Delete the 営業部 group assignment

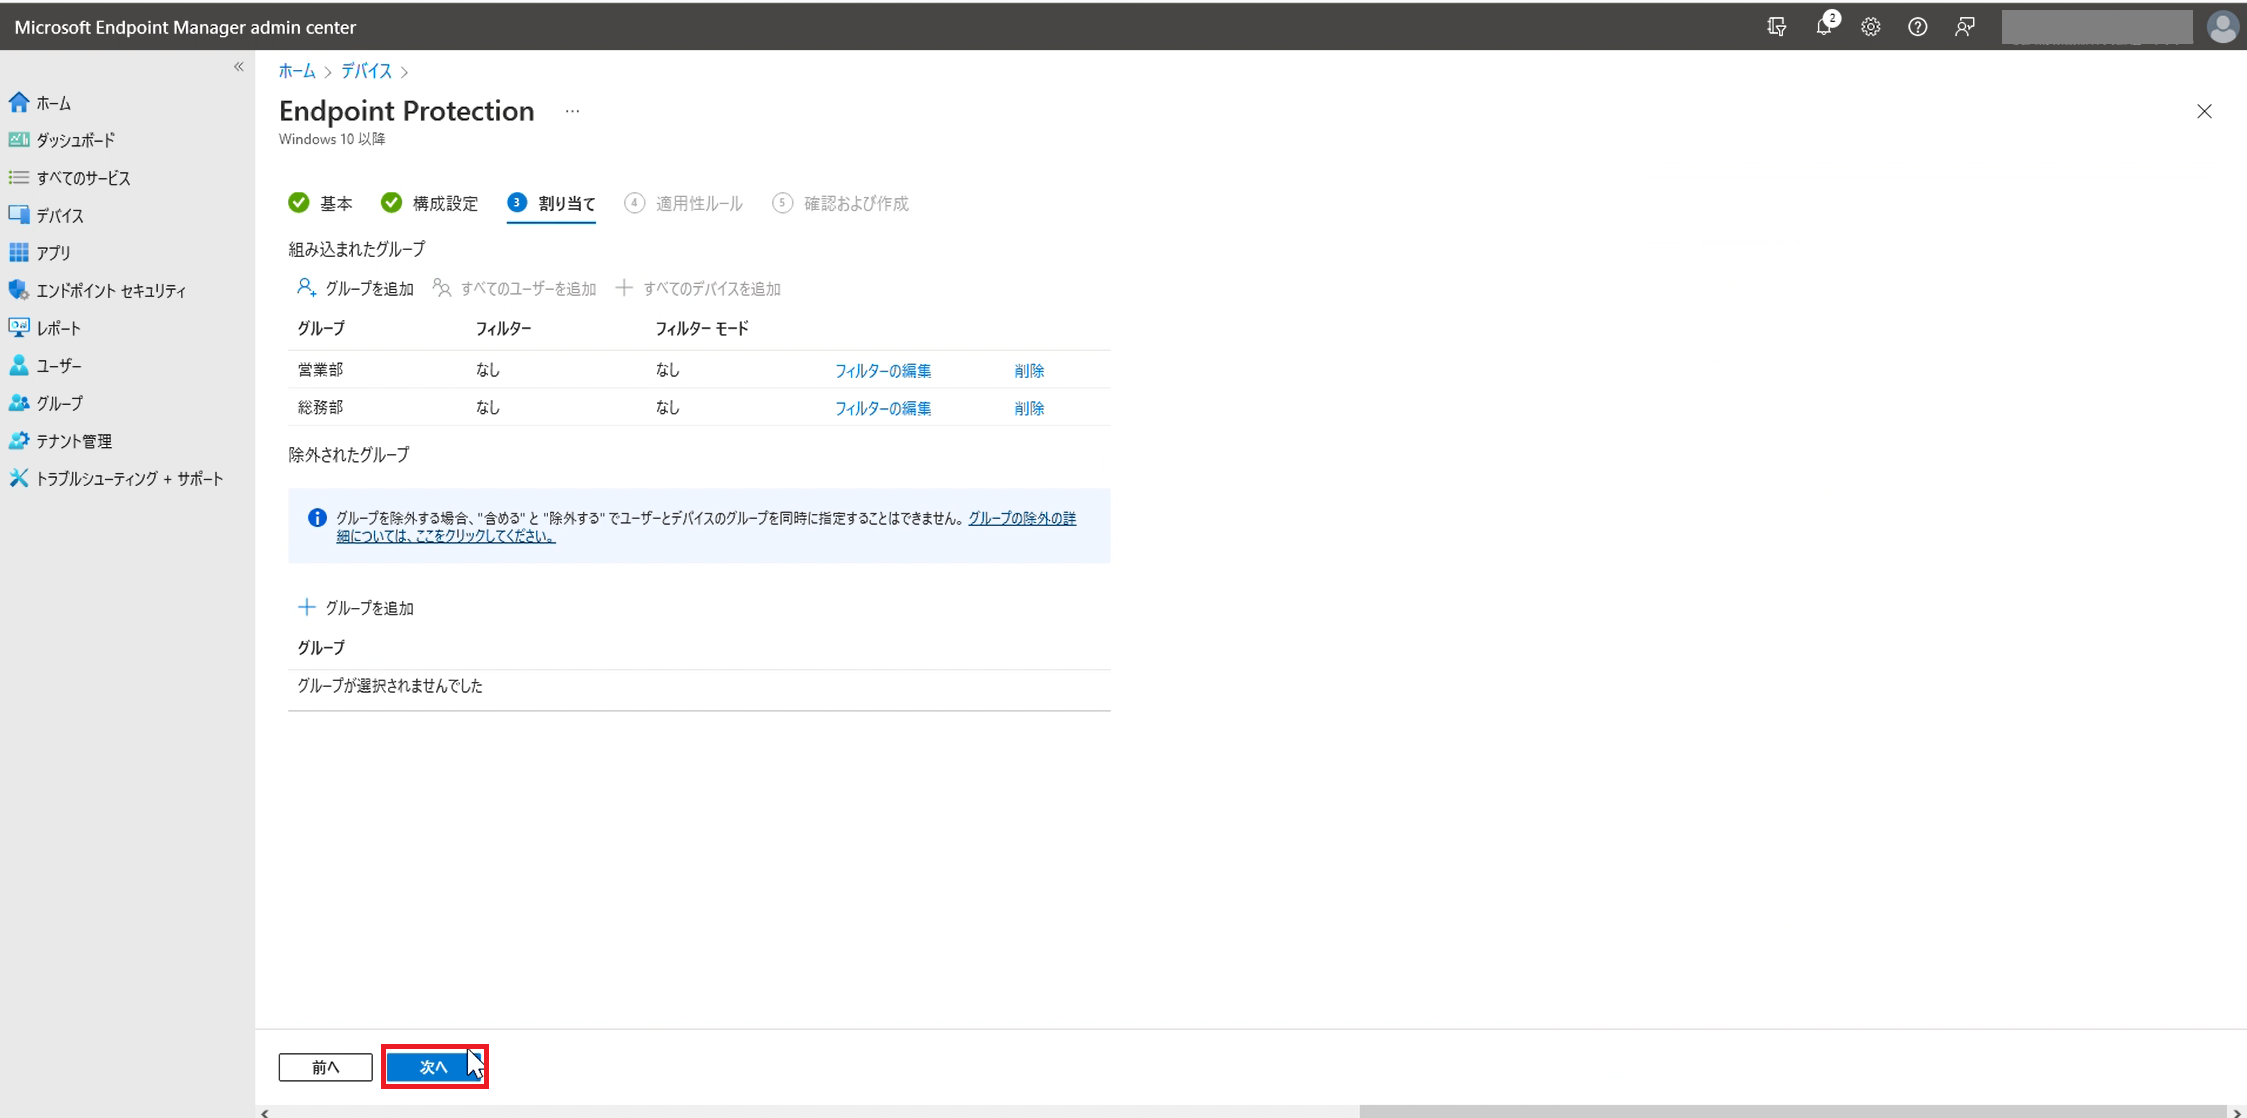pos(1029,371)
